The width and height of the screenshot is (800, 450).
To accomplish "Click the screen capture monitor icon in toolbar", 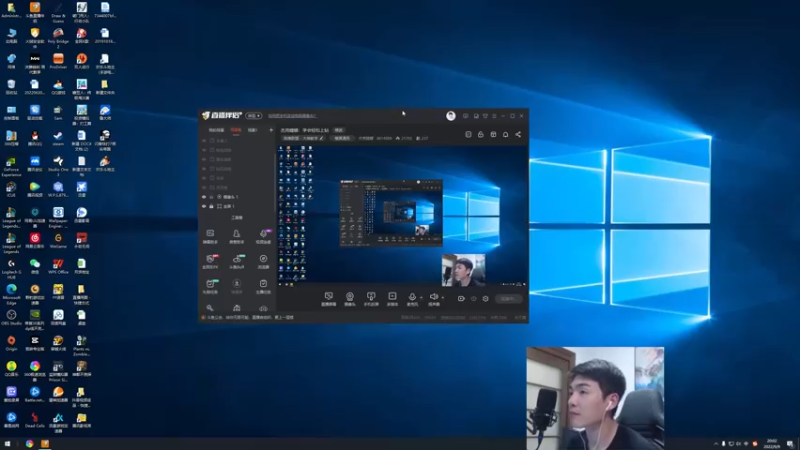I will [x=329, y=298].
